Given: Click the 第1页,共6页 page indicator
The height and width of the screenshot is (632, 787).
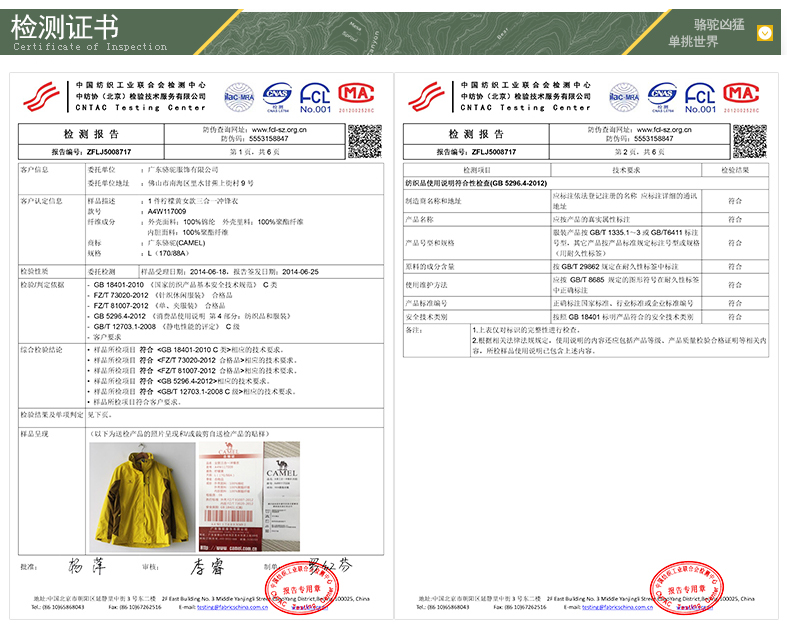Looking at the screenshot, I should [254, 152].
